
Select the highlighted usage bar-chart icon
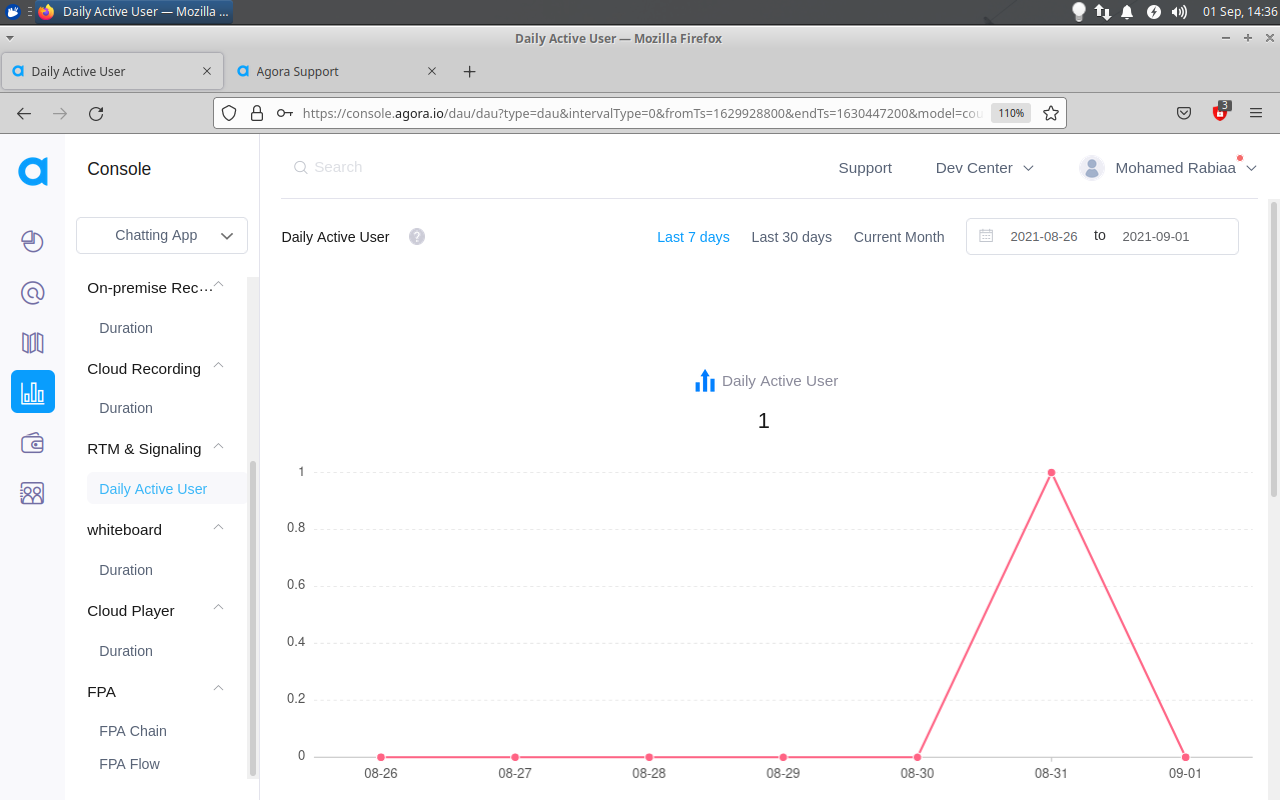pyautogui.click(x=32, y=391)
